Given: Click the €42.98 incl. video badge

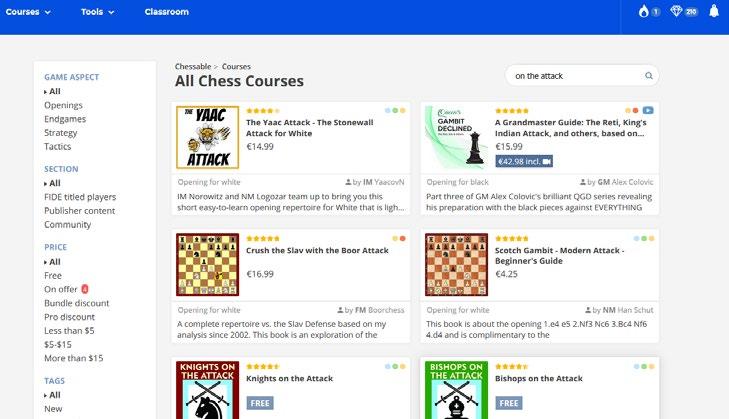Looking at the screenshot, I should tap(524, 161).
